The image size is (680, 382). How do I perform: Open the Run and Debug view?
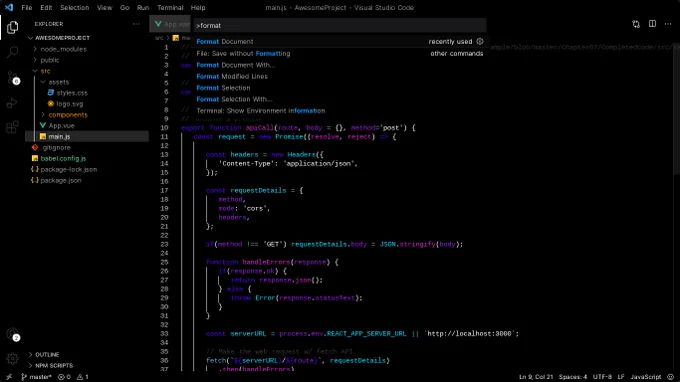pos(13,103)
